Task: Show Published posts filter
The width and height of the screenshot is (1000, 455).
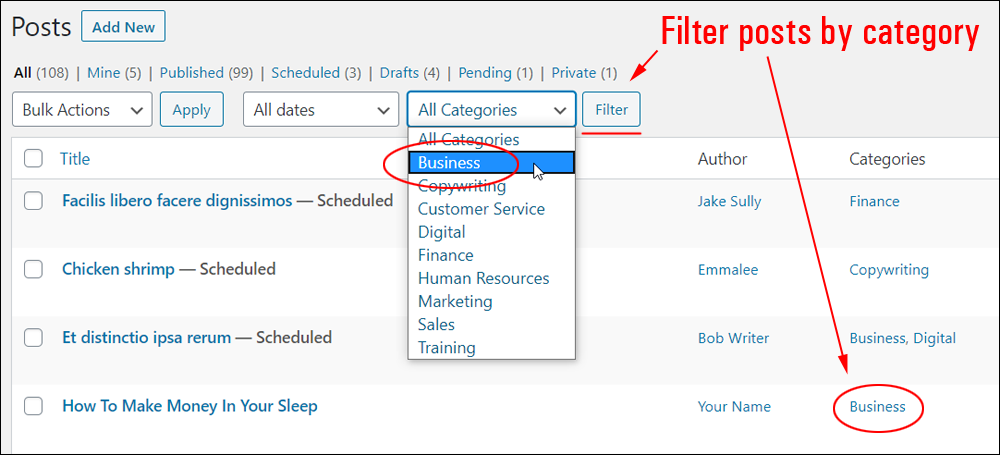Action: click(x=191, y=73)
